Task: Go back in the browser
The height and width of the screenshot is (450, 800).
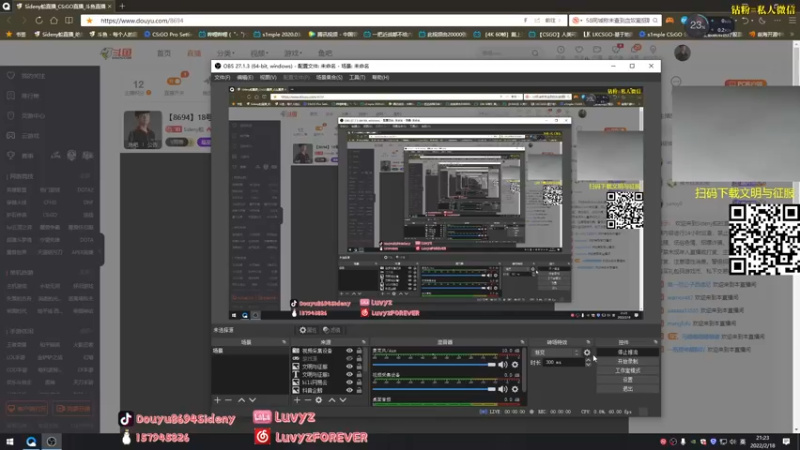Action: 9,20
